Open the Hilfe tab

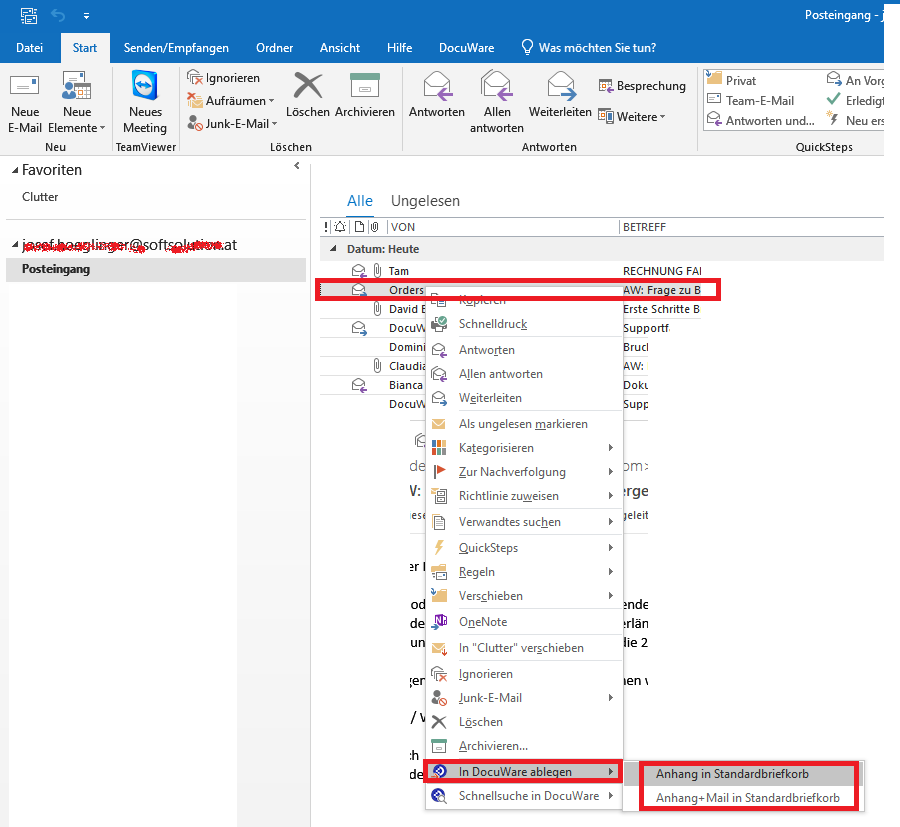click(x=399, y=48)
